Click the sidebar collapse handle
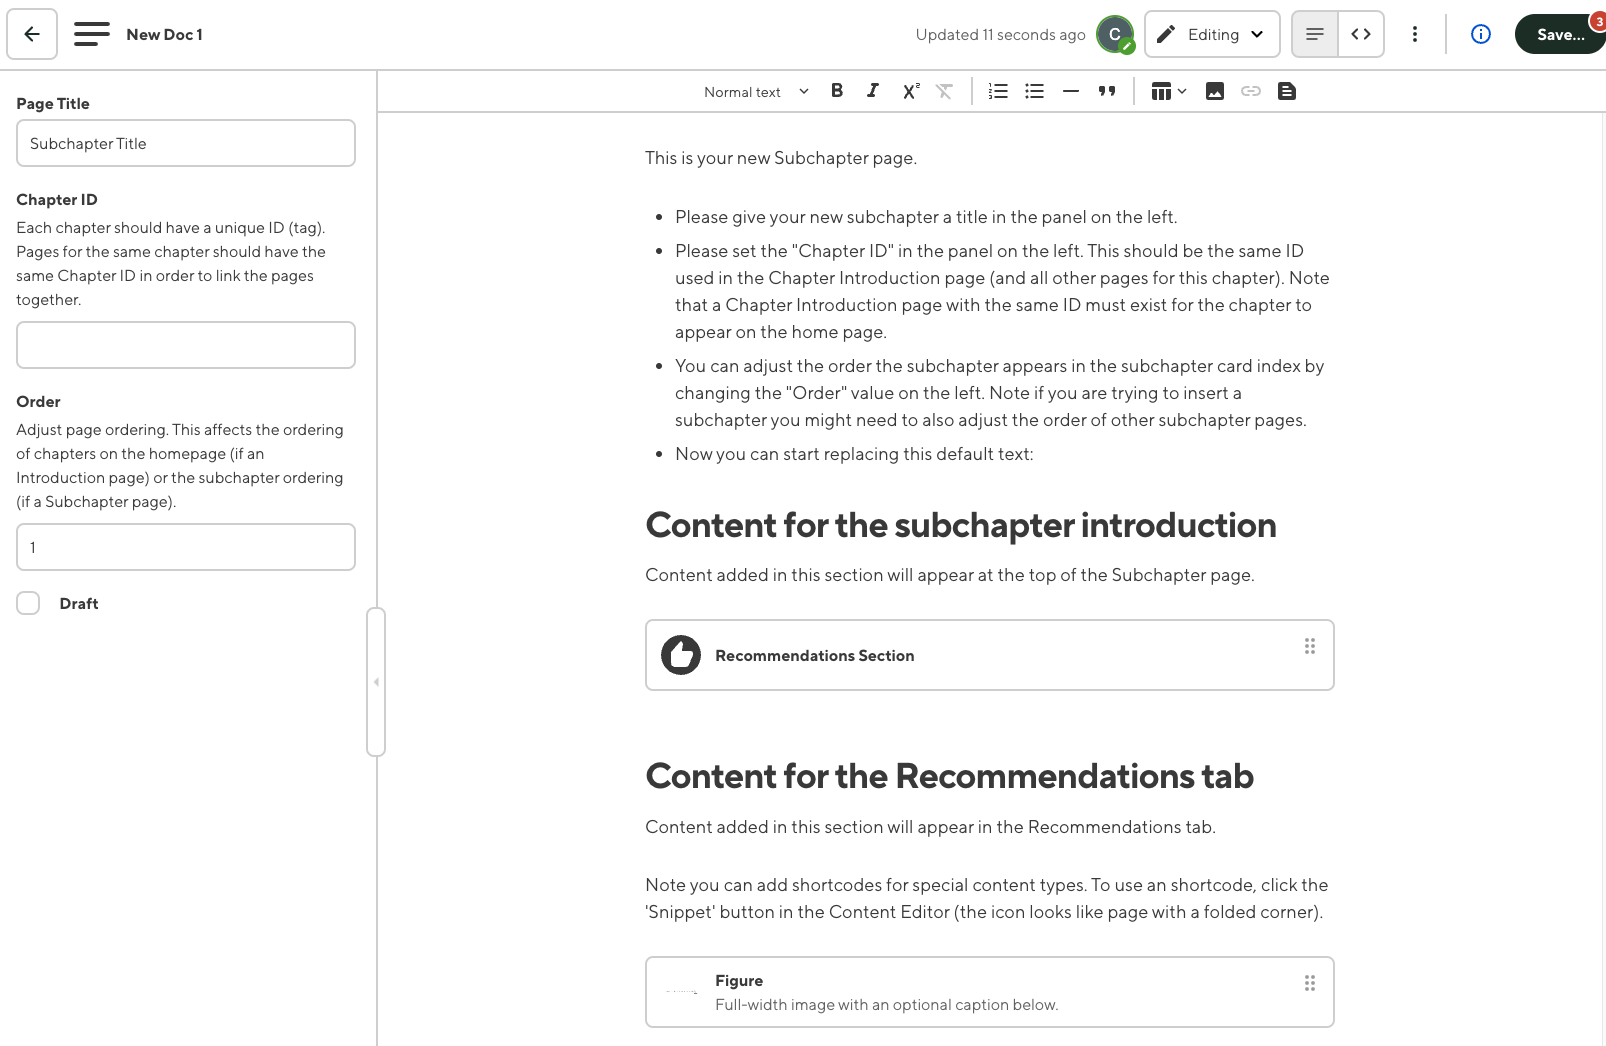 376,682
